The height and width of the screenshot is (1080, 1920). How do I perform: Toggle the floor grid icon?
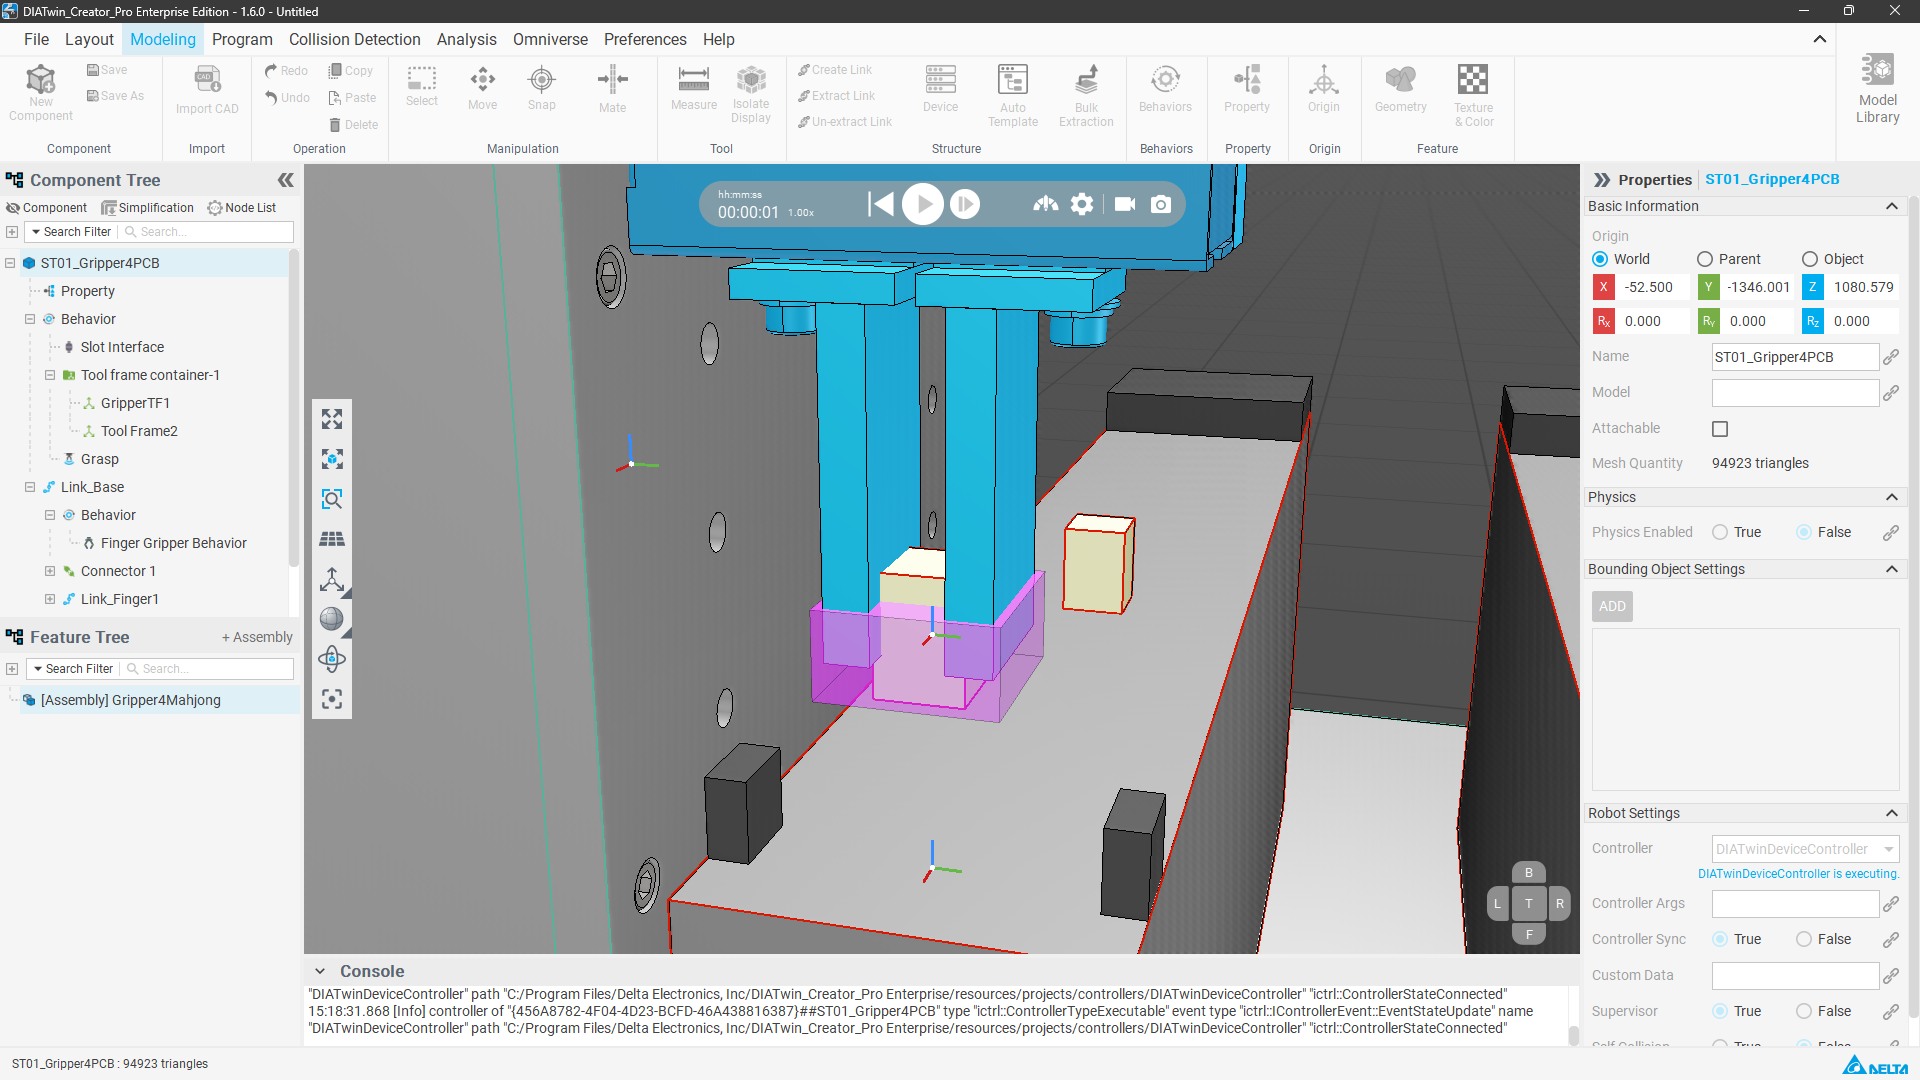332,539
